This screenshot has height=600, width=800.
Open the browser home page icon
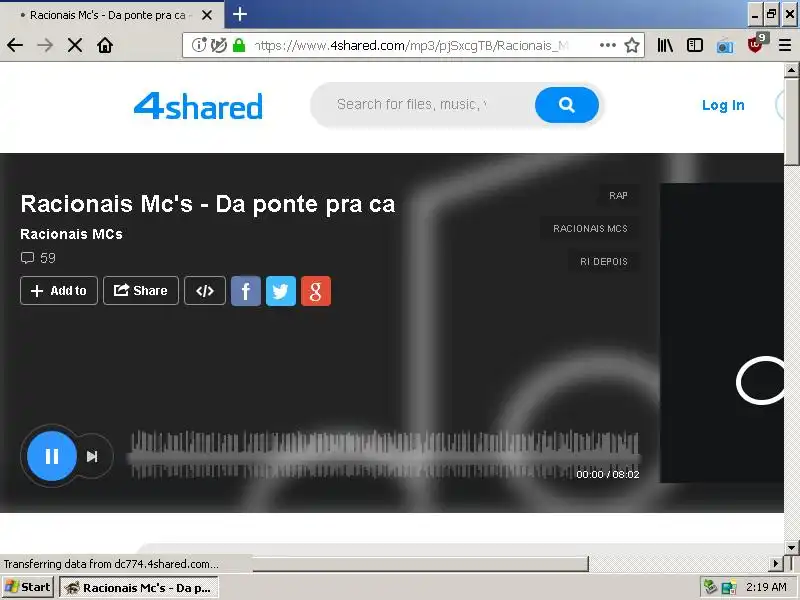tap(105, 45)
